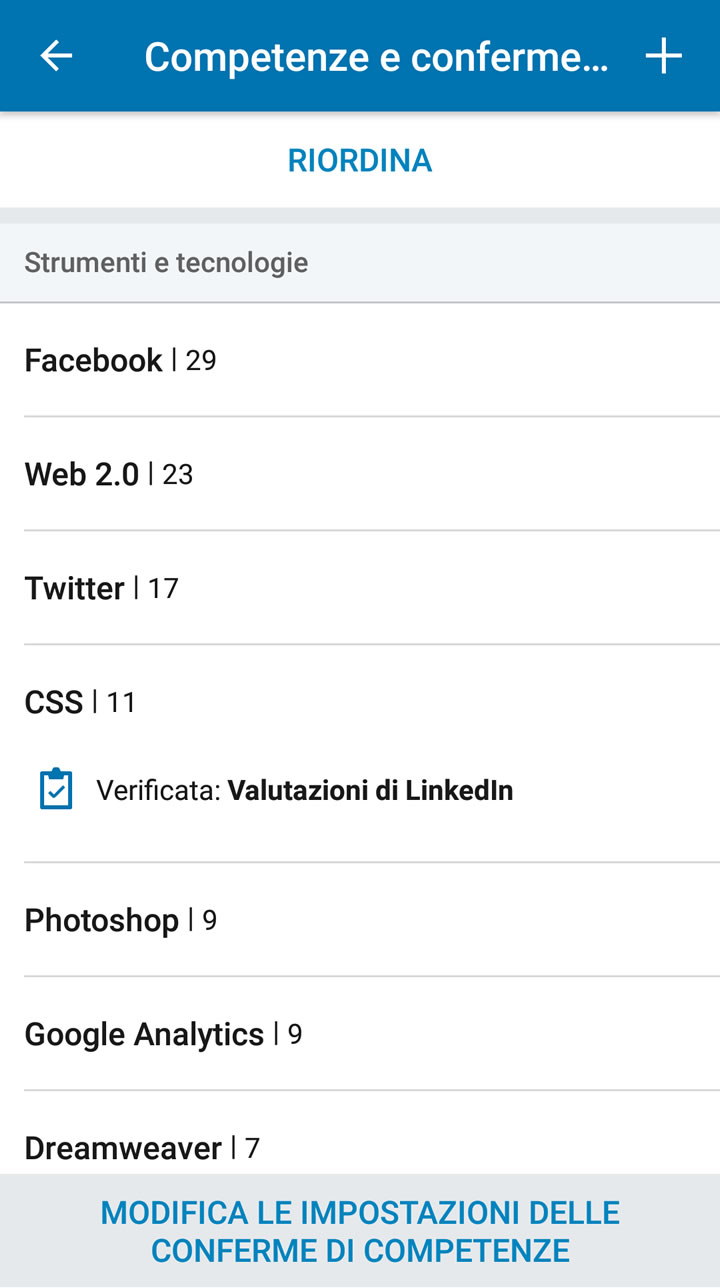Tap the plus icon to add skill
Screen dimensions: 720x1288
[663, 56]
